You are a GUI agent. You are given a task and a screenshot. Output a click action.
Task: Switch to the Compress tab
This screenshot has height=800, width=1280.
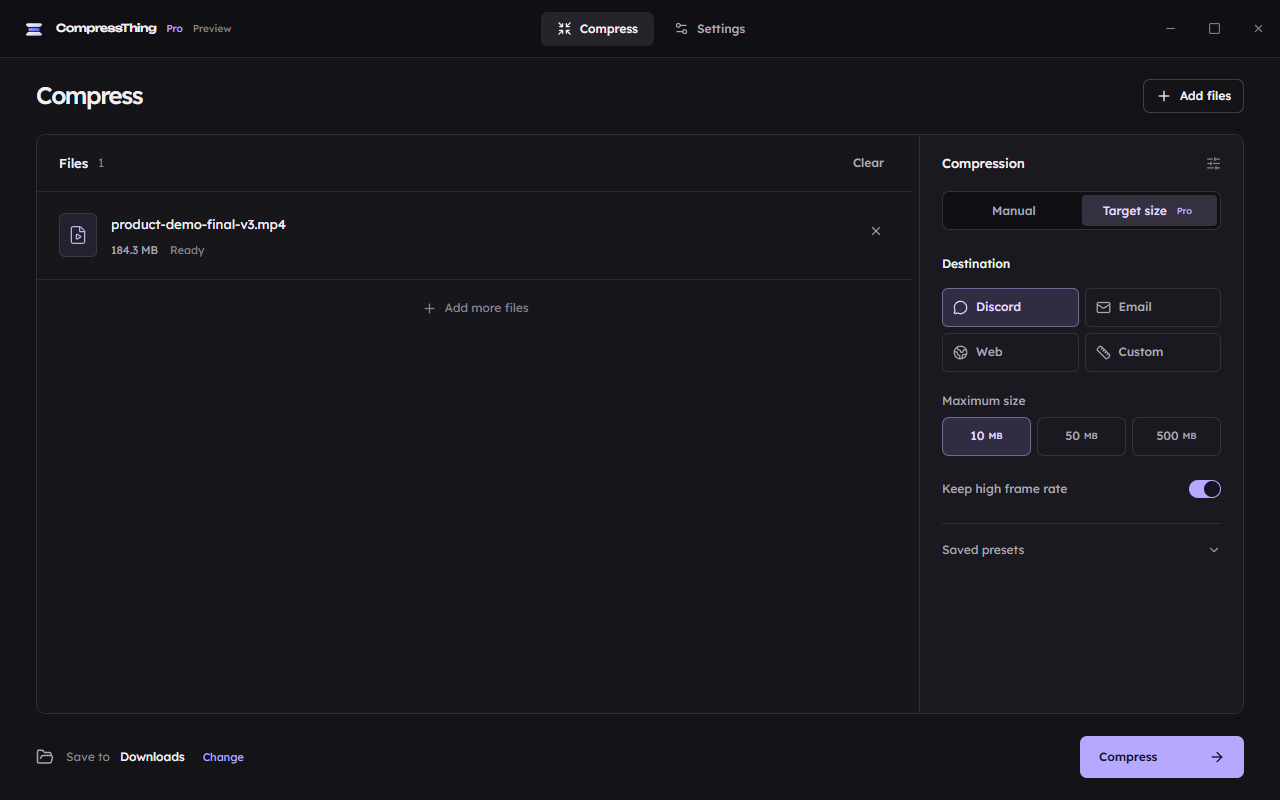[x=597, y=29]
